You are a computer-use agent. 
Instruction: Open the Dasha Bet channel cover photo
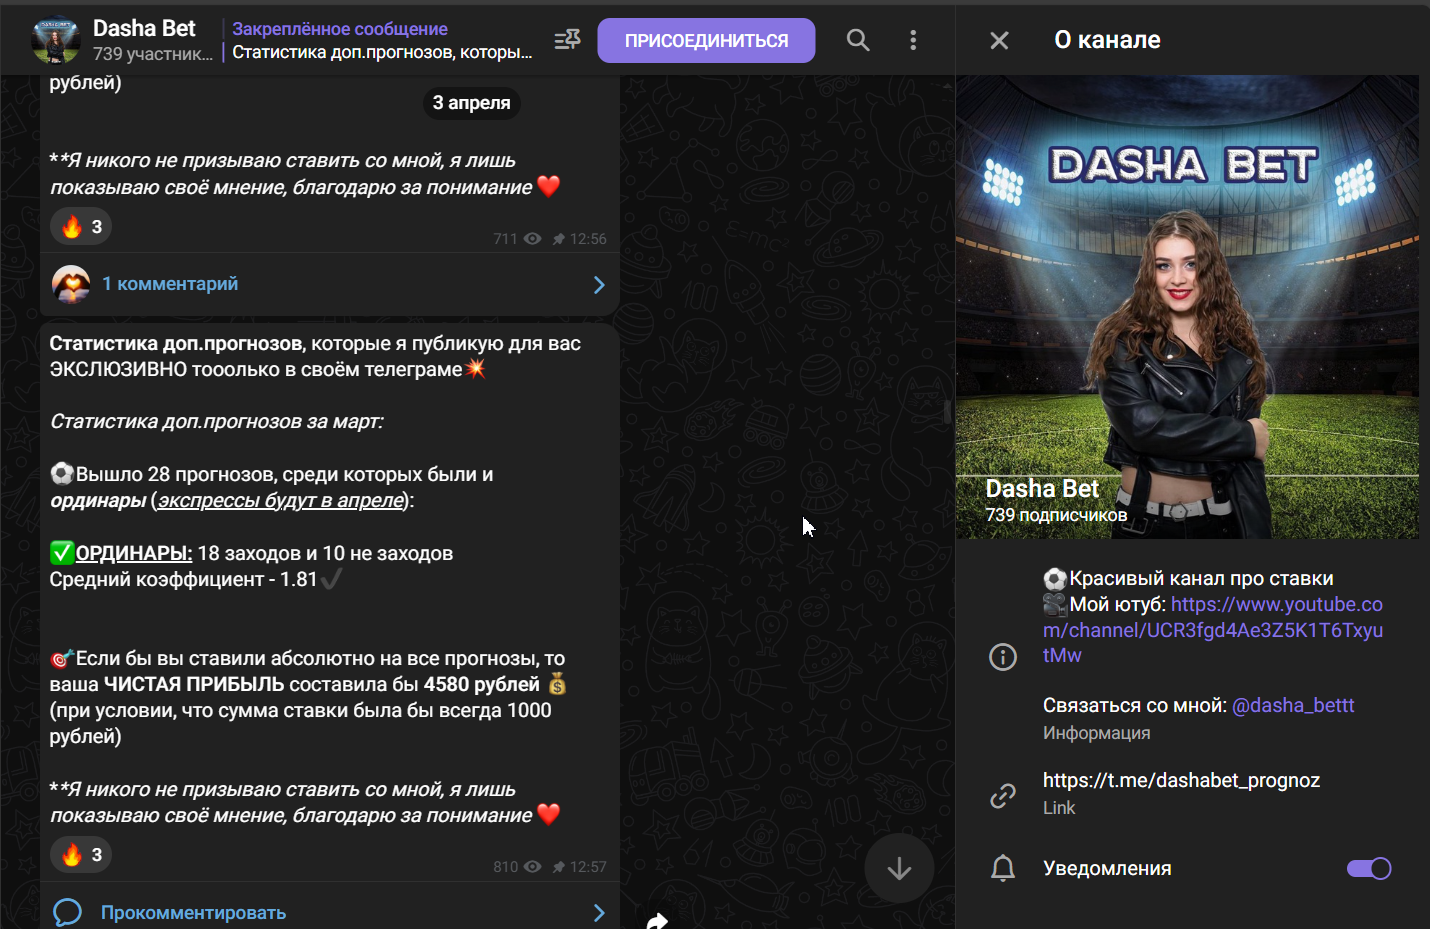pos(1187,307)
